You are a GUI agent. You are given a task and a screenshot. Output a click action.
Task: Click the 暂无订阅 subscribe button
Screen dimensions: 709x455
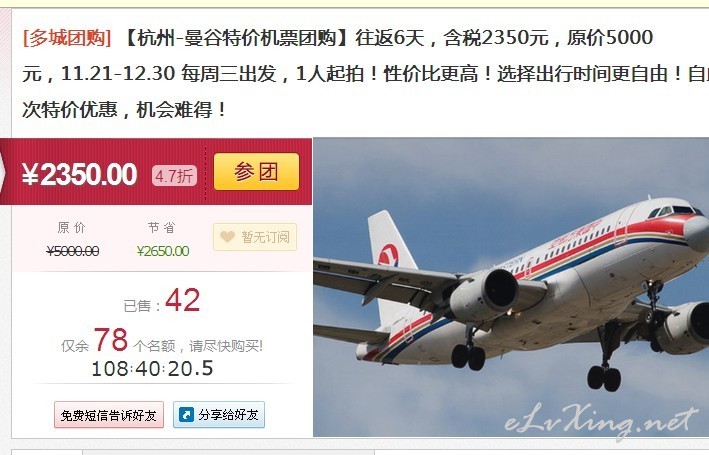[255, 237]
